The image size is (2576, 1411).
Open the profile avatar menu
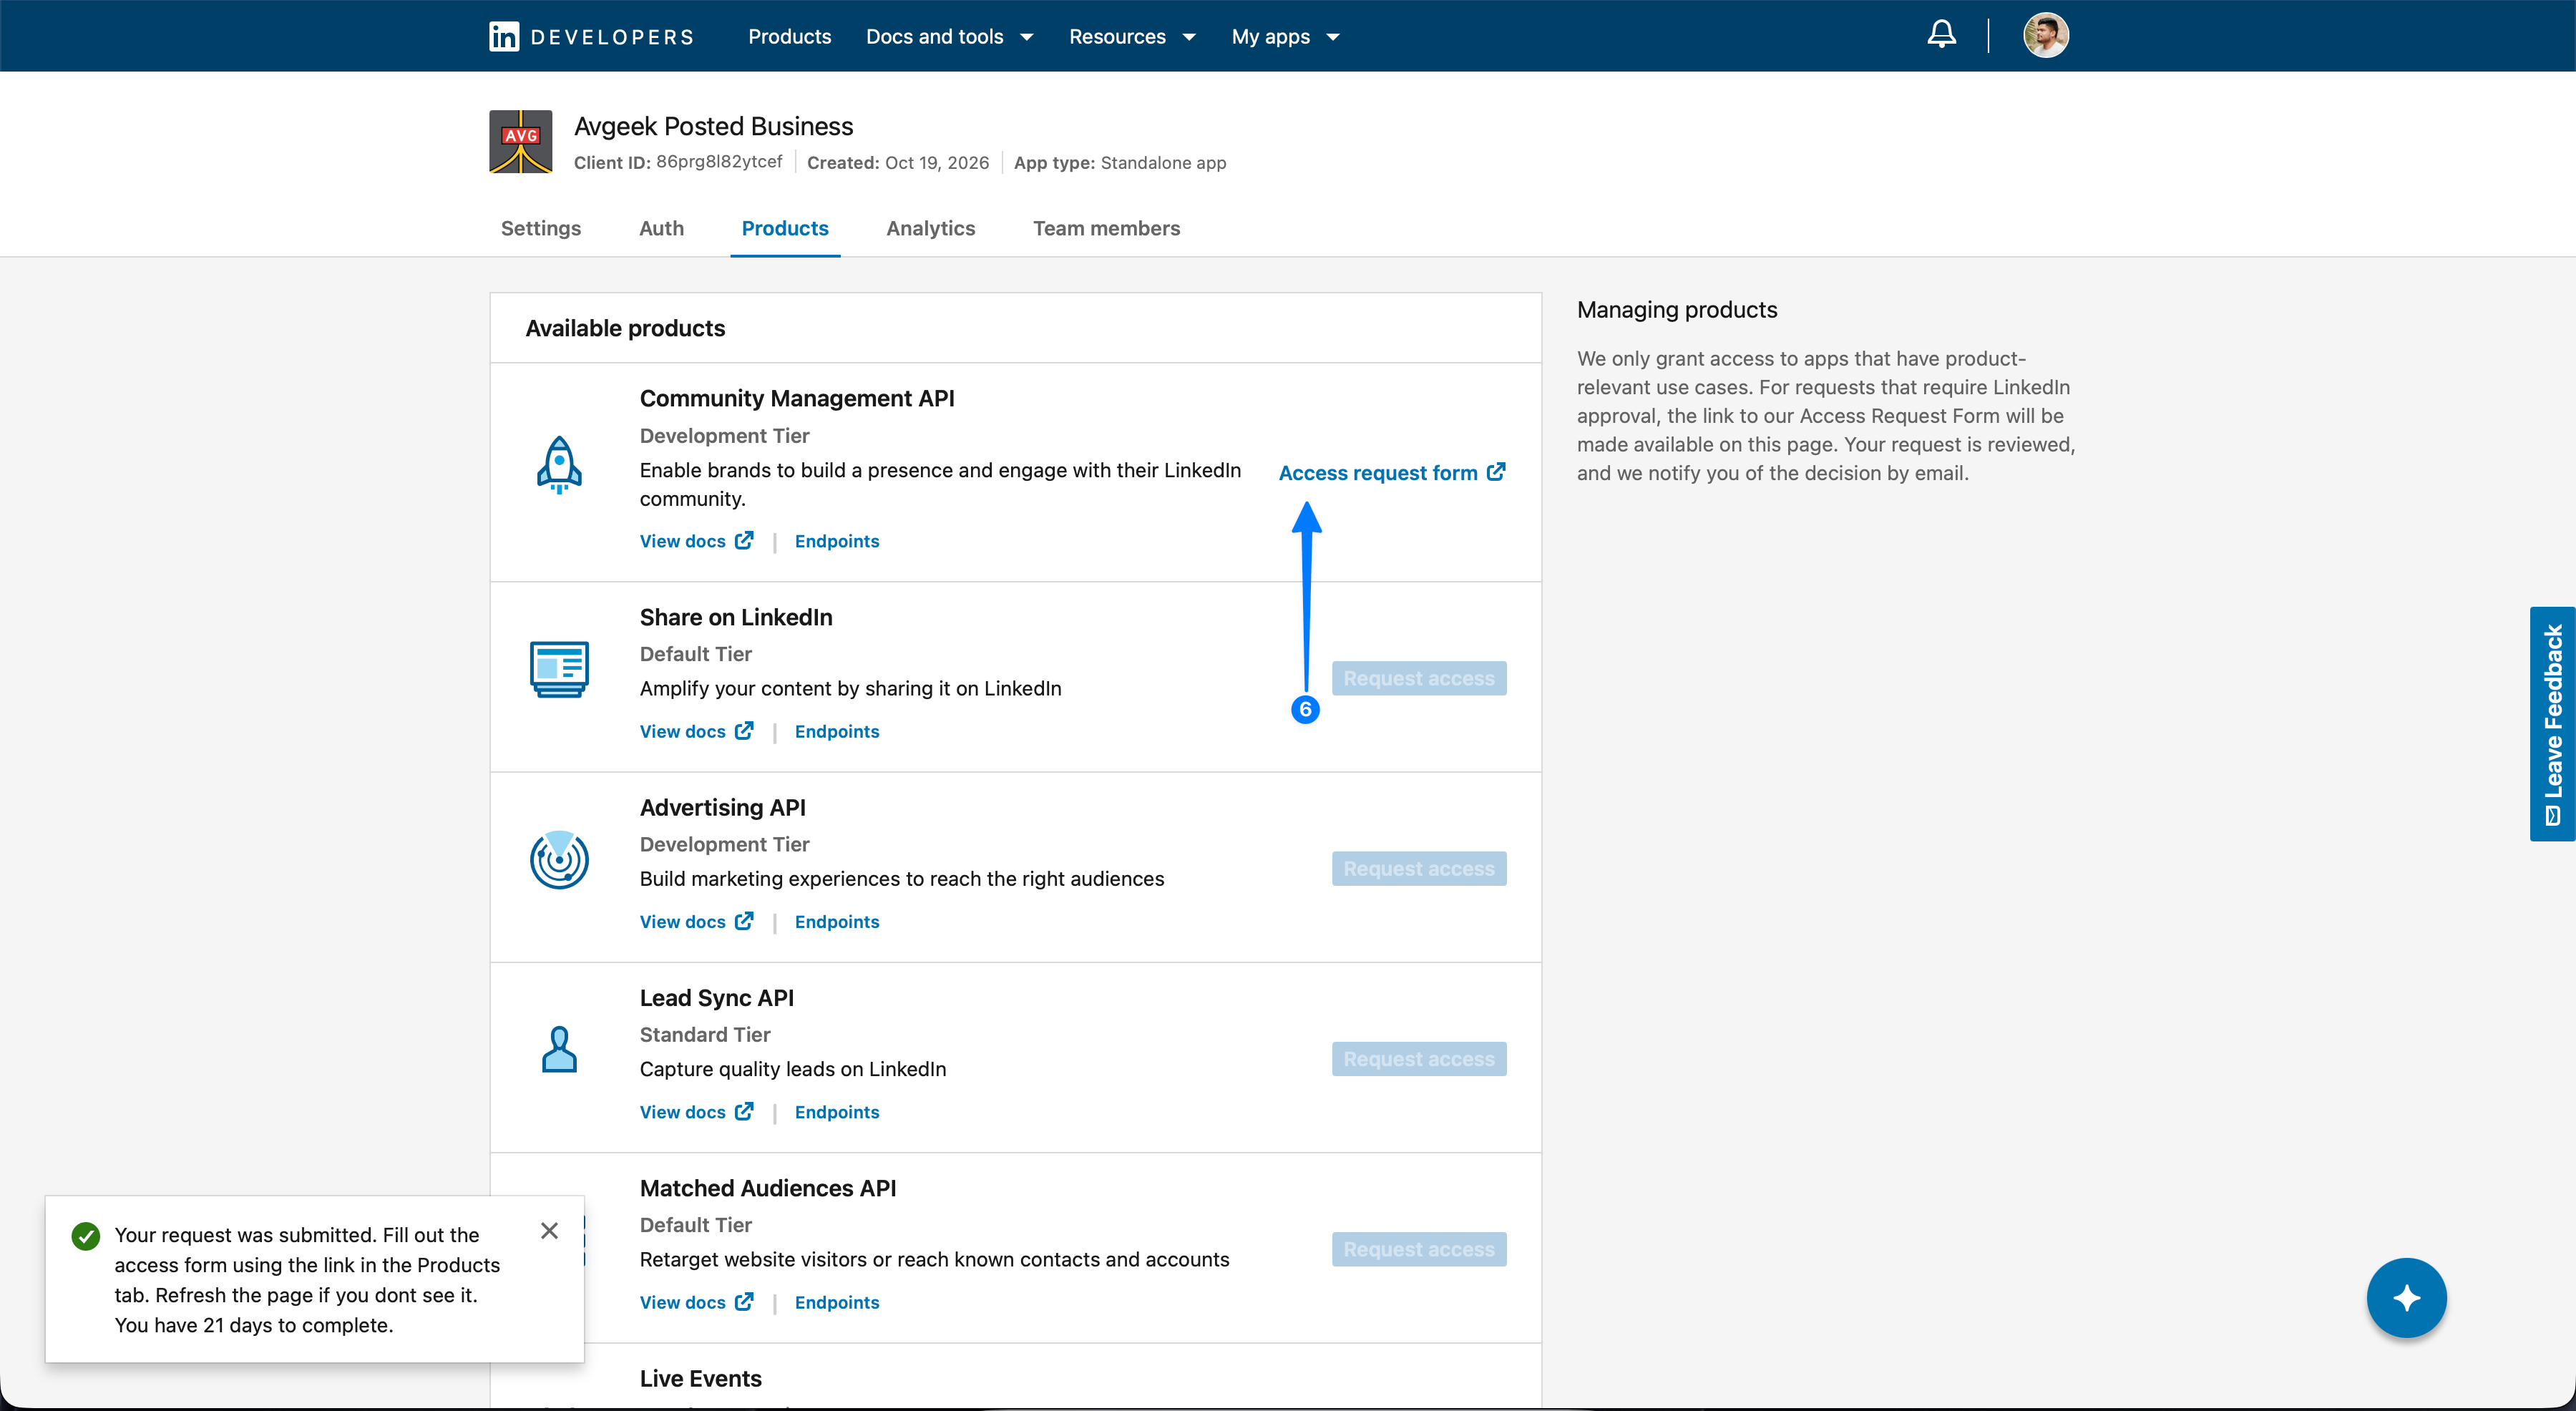point(2046,36)
